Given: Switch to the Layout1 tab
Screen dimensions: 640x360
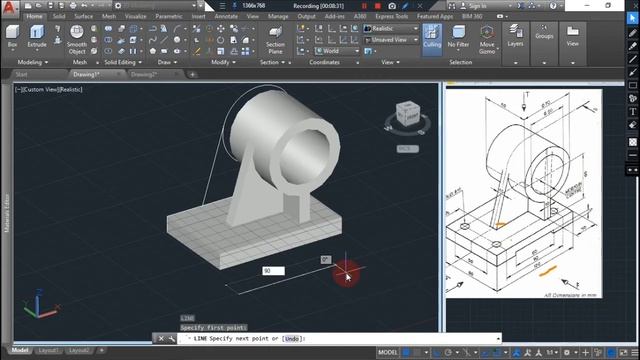Looking at the screenshot, I should (49, 351).
